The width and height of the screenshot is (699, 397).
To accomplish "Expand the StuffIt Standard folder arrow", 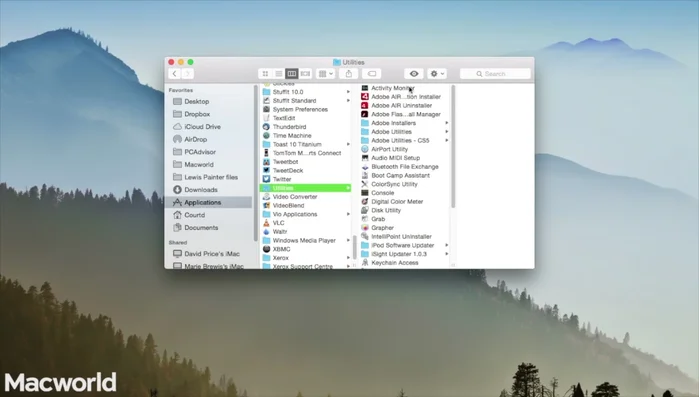I will (348, 101).
